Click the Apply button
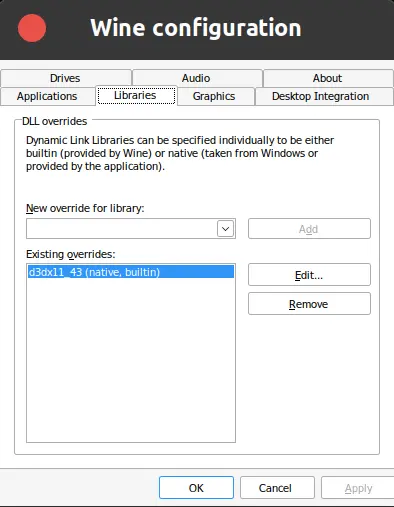 (x=358, y=488)
